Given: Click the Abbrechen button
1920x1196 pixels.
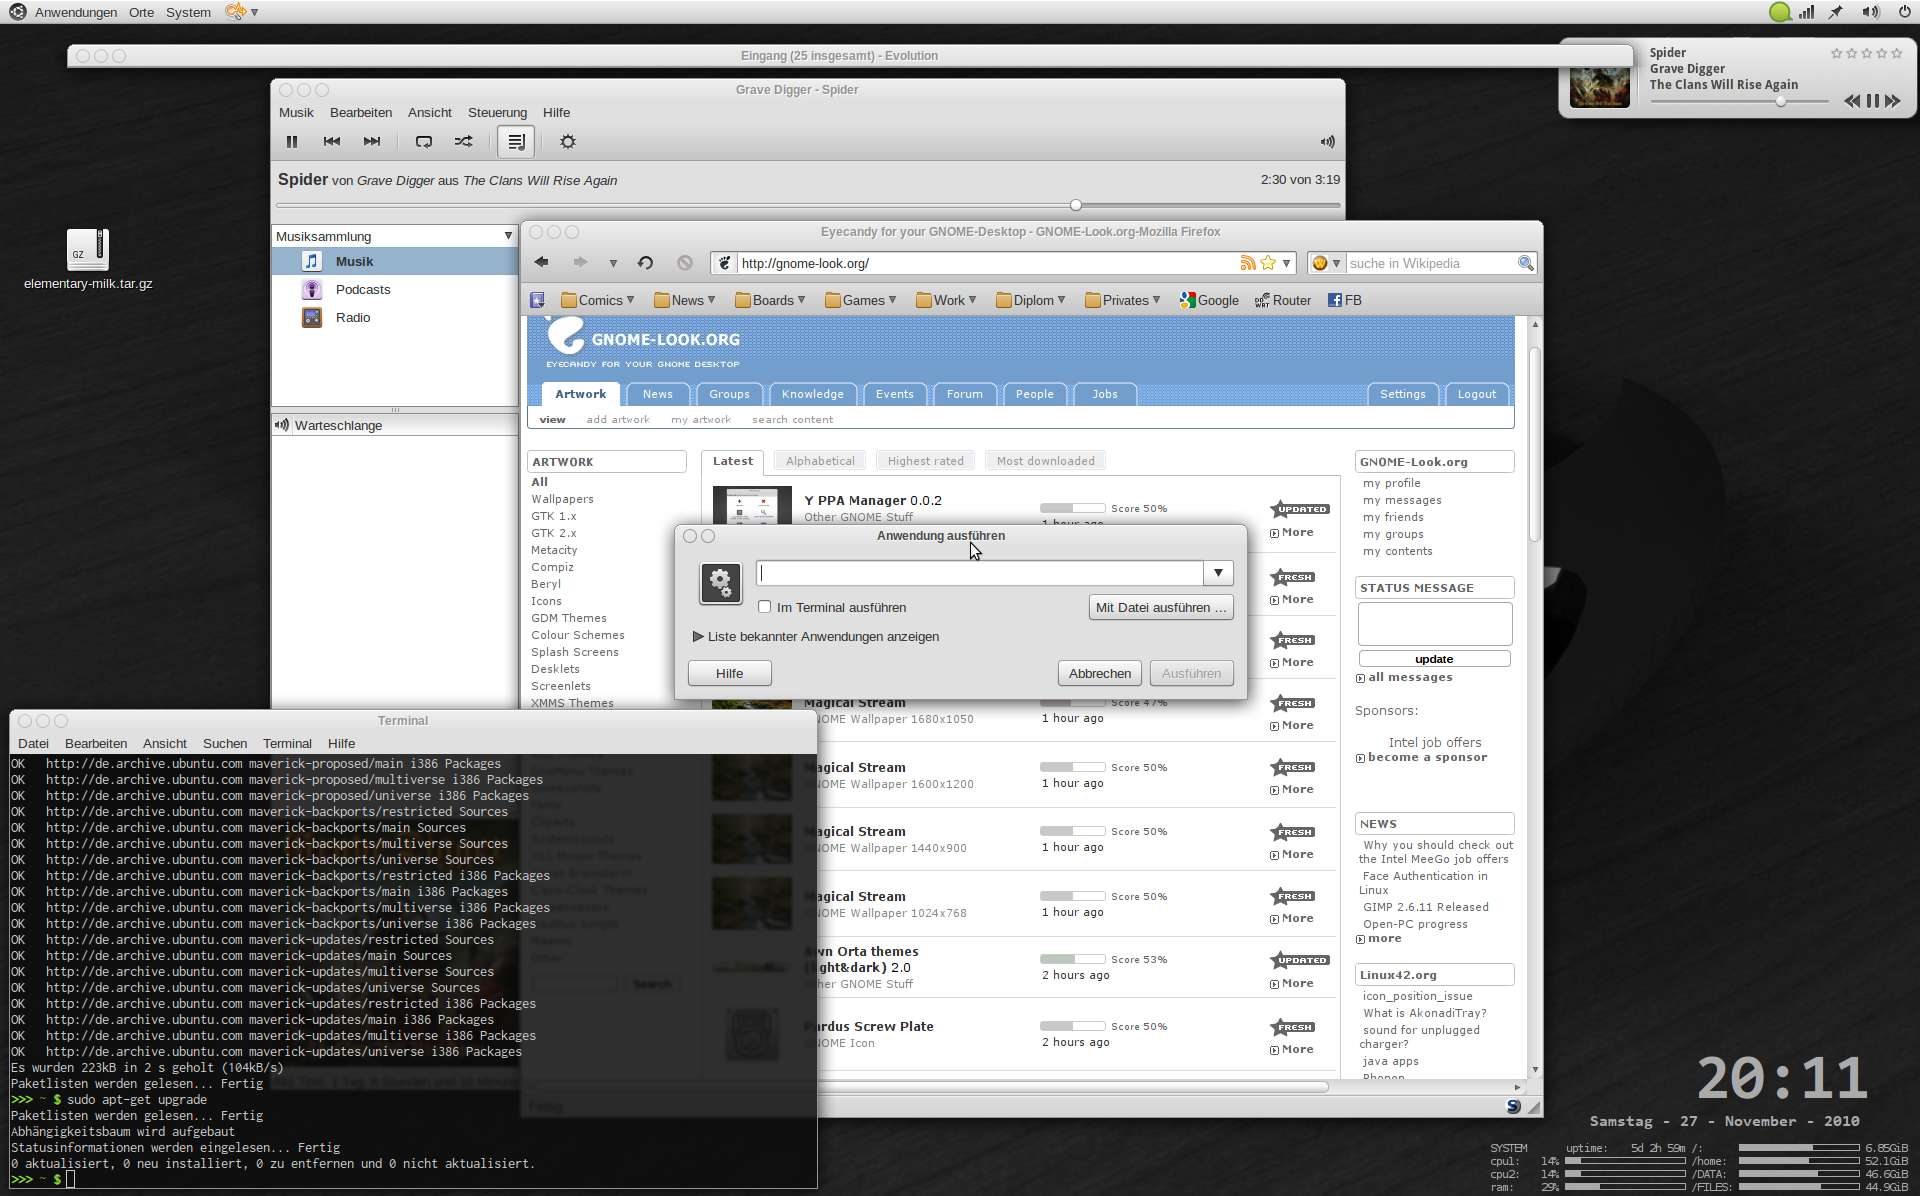Looking at the screenshot, I should [x=1100, y=673].
